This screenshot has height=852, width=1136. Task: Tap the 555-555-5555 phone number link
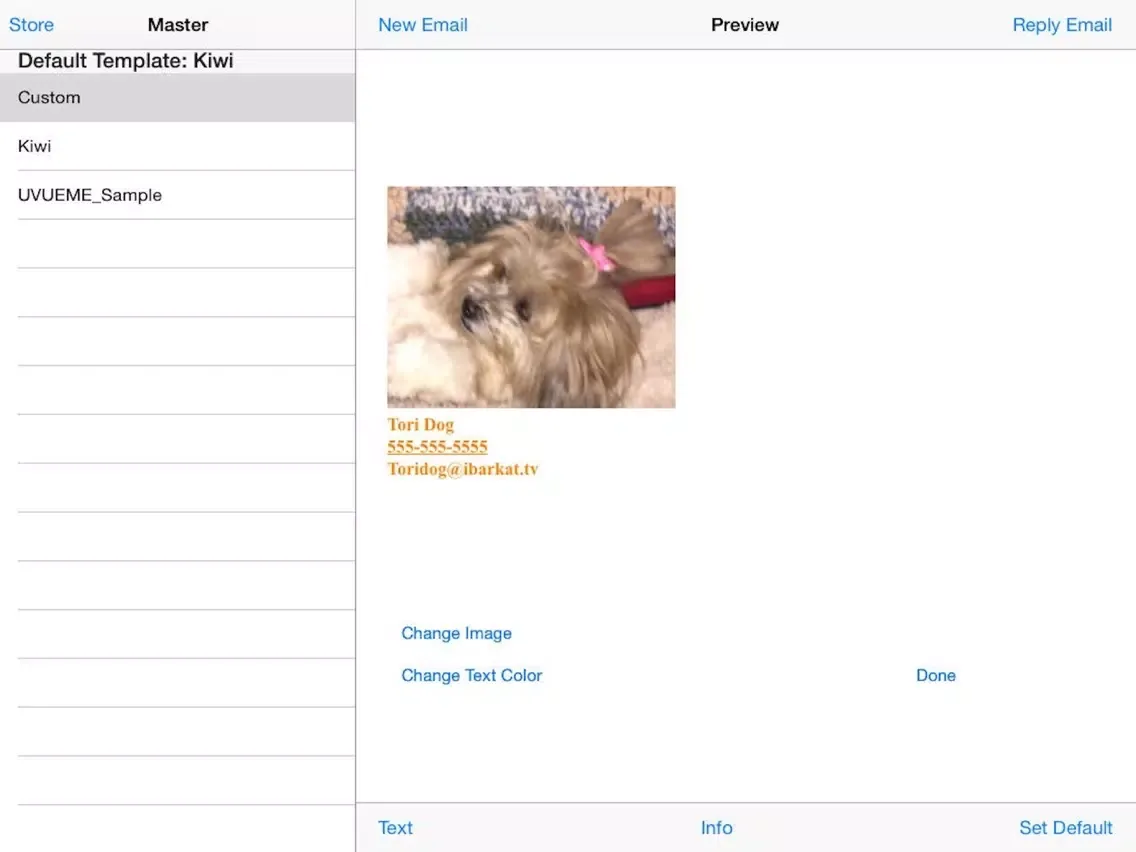437,447
